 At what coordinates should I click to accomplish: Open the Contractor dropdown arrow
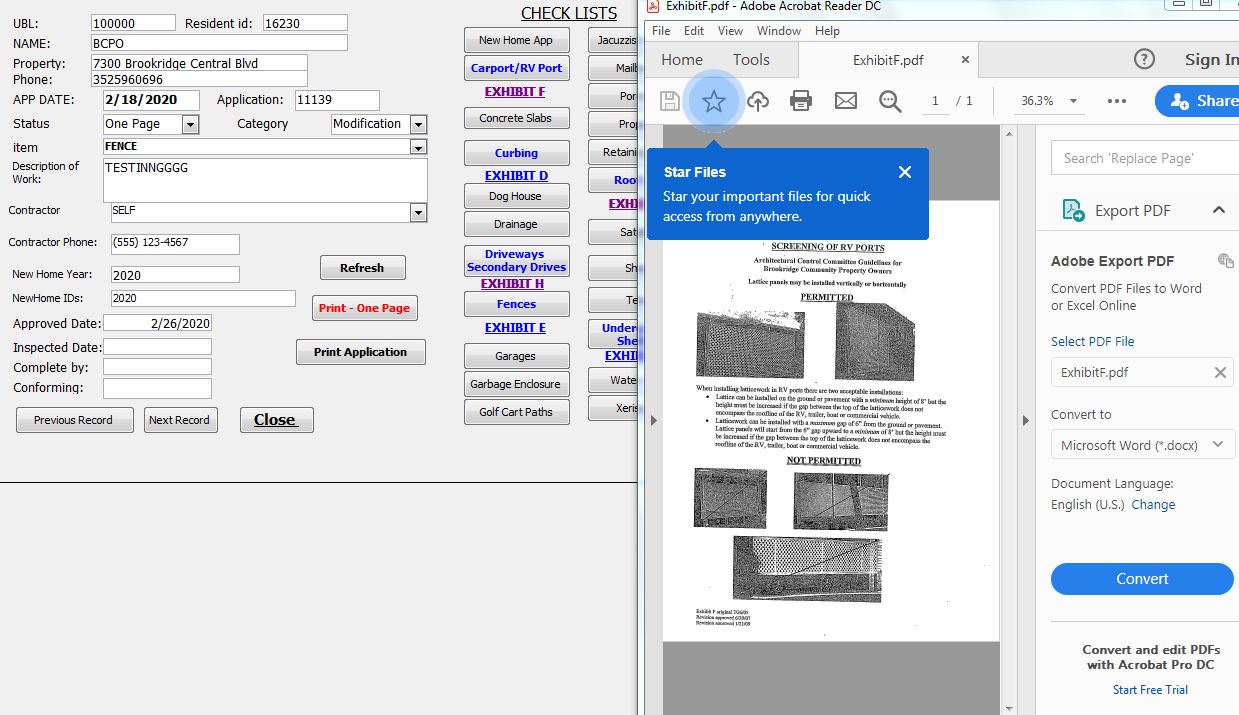(x=419, y=213)
